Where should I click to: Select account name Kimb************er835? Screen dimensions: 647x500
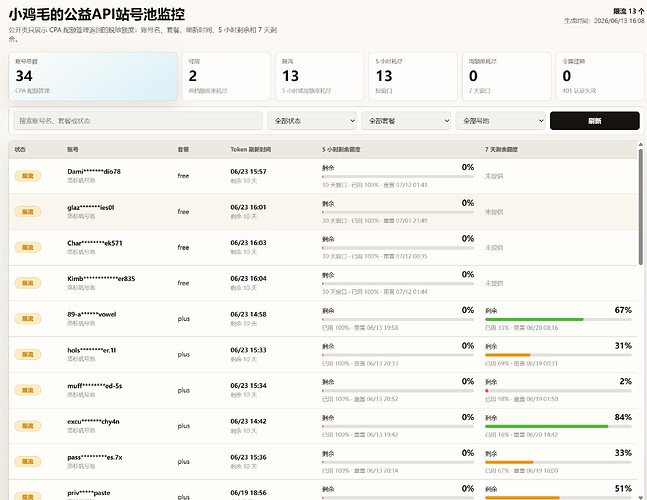[x=101, y=278]
